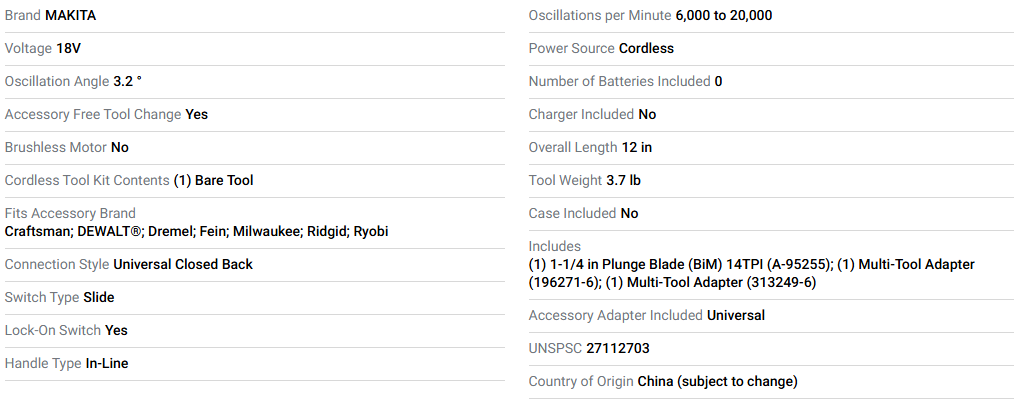Select Number of Batteries Included 0
The height and width of the screenshot is (399, 1014).
(x=718, y=81)
